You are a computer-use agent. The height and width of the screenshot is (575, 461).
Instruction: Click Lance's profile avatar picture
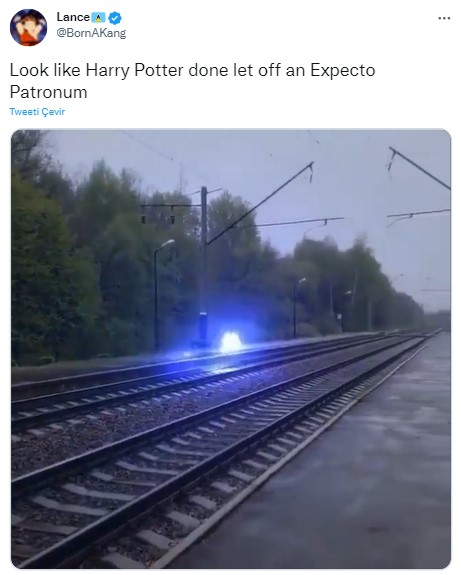(28, 28)
